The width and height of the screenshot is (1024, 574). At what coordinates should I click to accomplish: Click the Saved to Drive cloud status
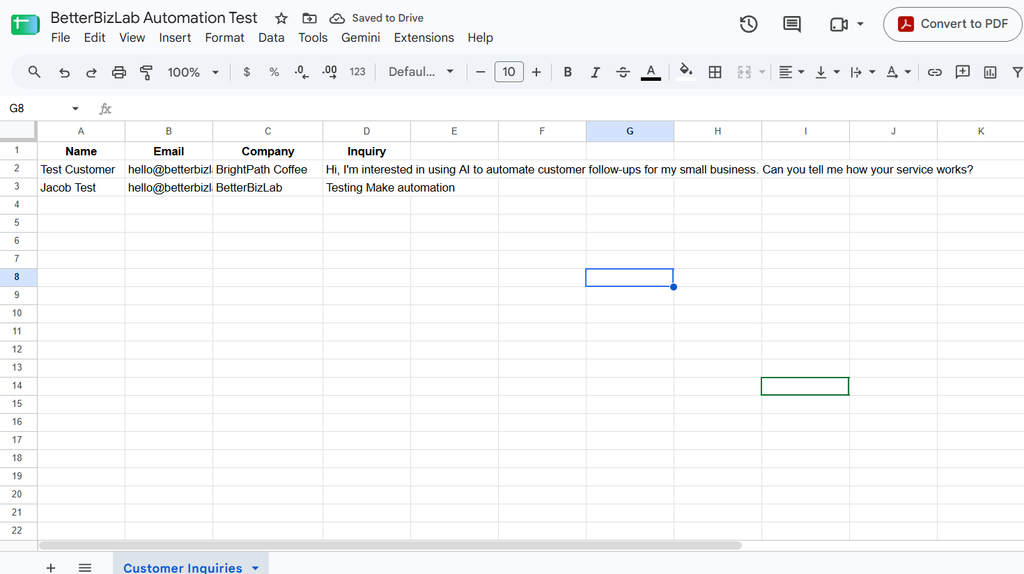376,18
